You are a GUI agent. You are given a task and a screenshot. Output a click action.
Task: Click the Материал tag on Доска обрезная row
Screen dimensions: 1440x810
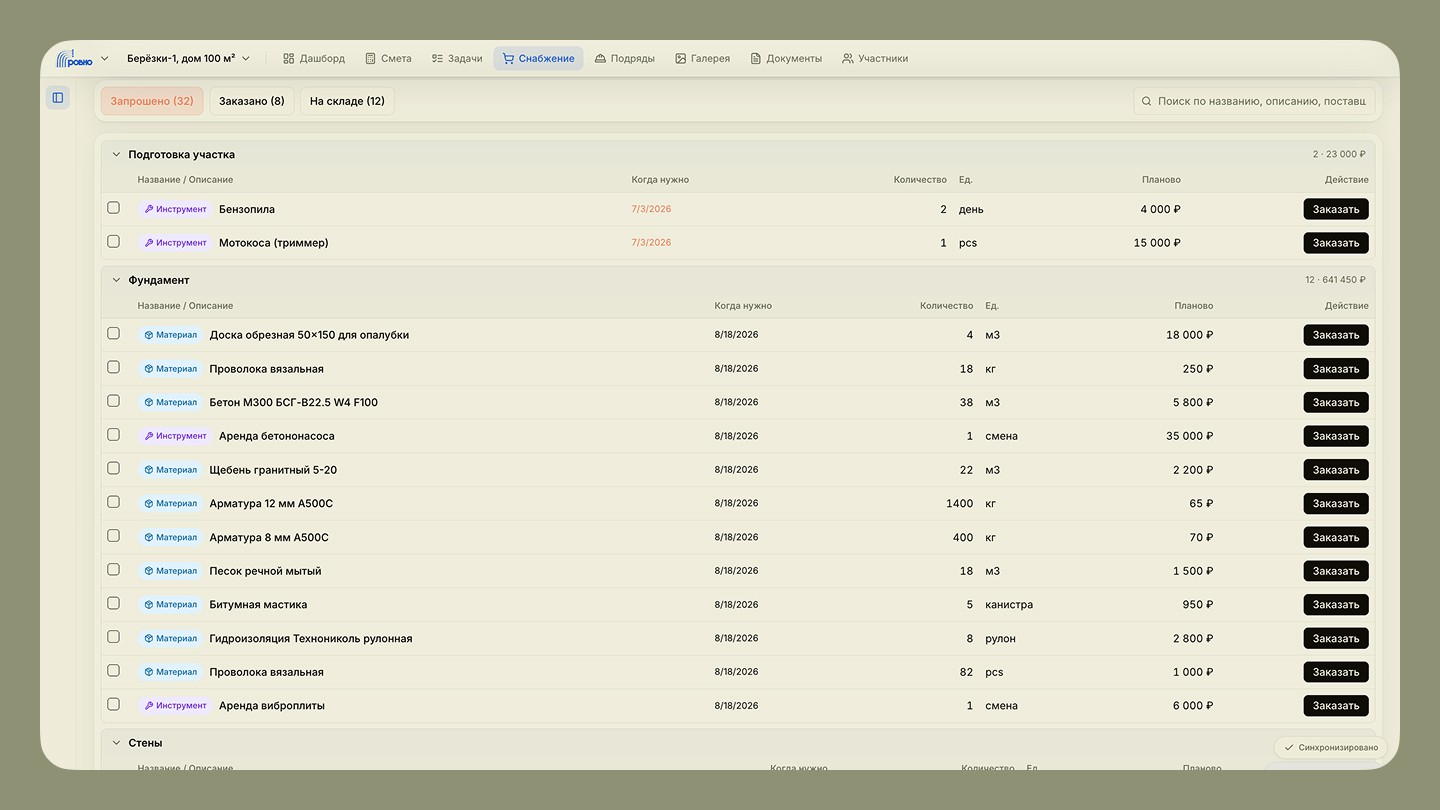coord(170,335)
